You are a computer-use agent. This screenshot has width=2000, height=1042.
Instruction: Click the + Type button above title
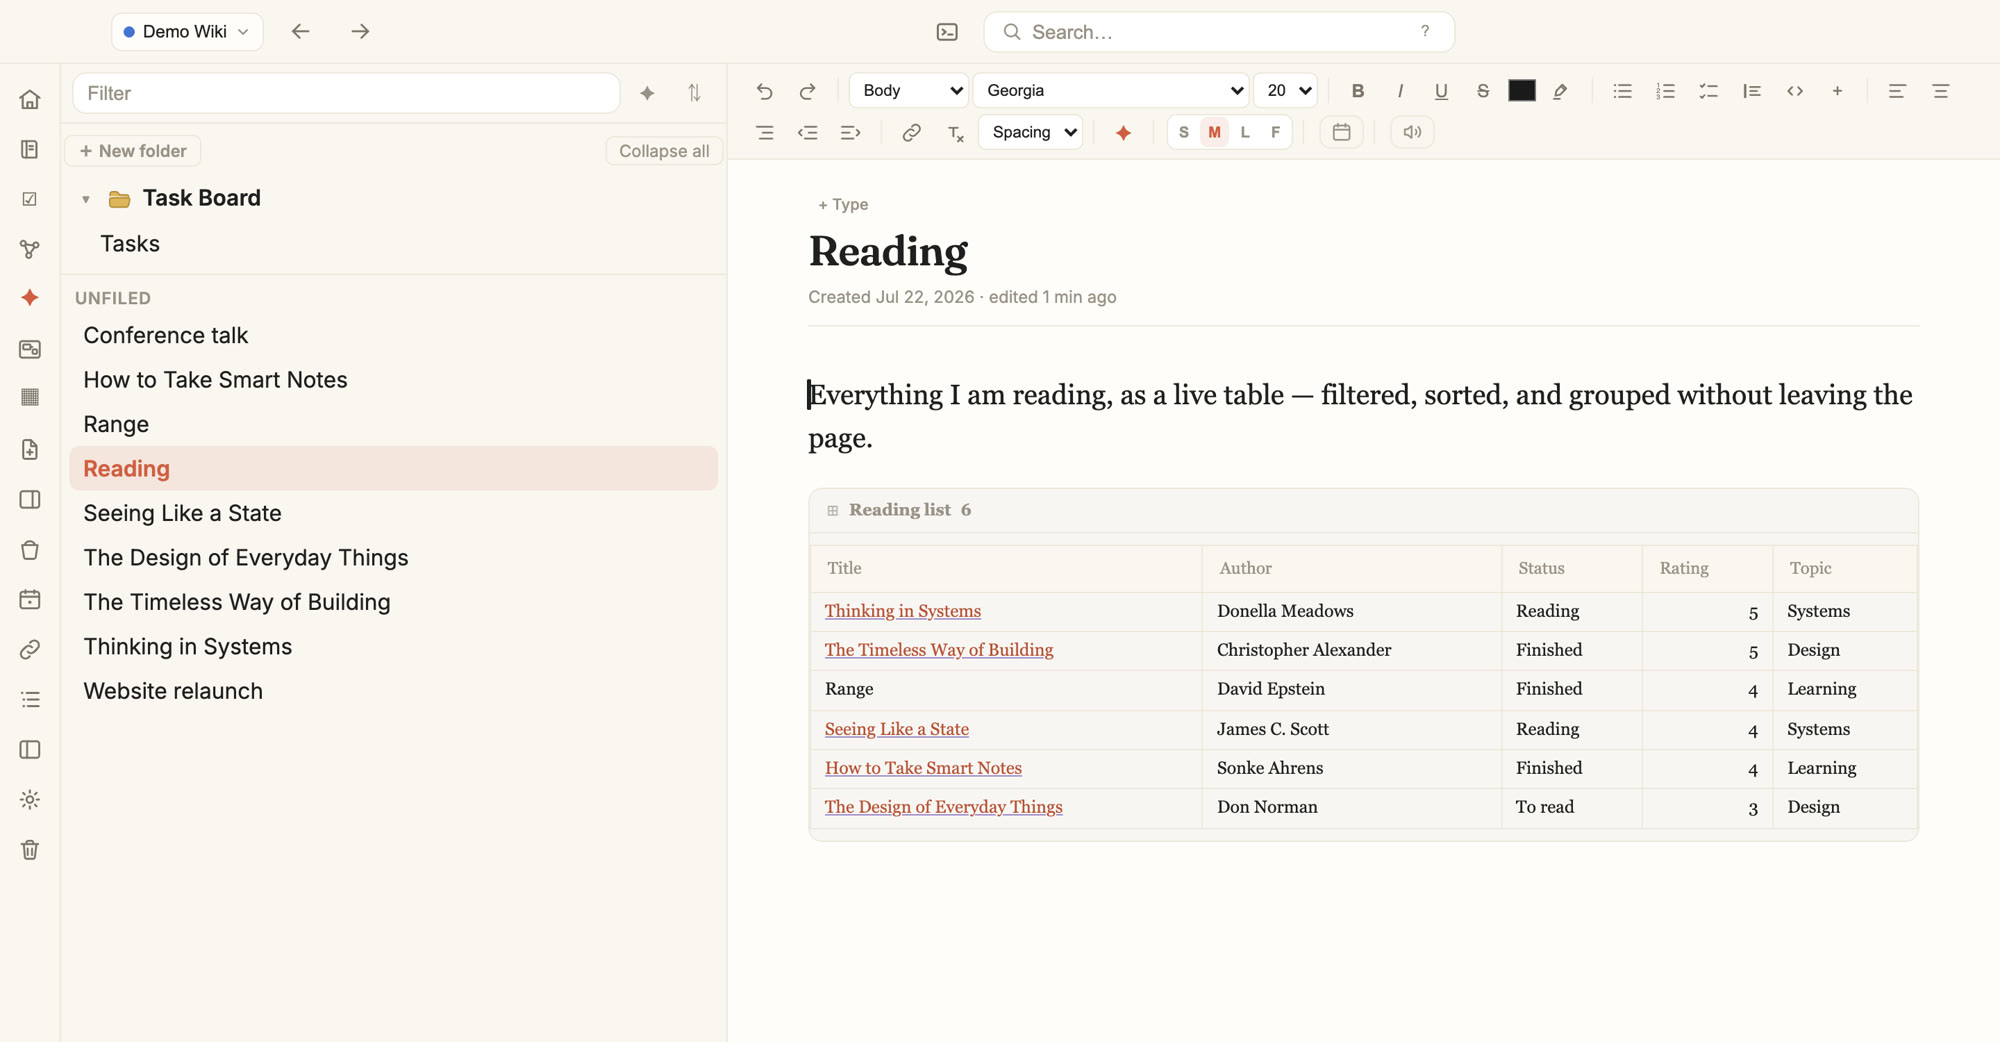coord(843,204)
